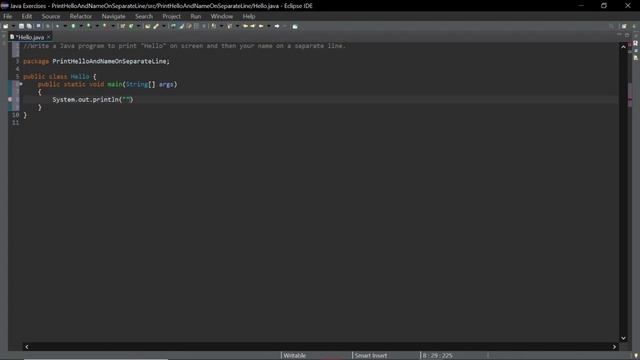Open the Run menu
640x360 pixels.
tap(196, 16)
